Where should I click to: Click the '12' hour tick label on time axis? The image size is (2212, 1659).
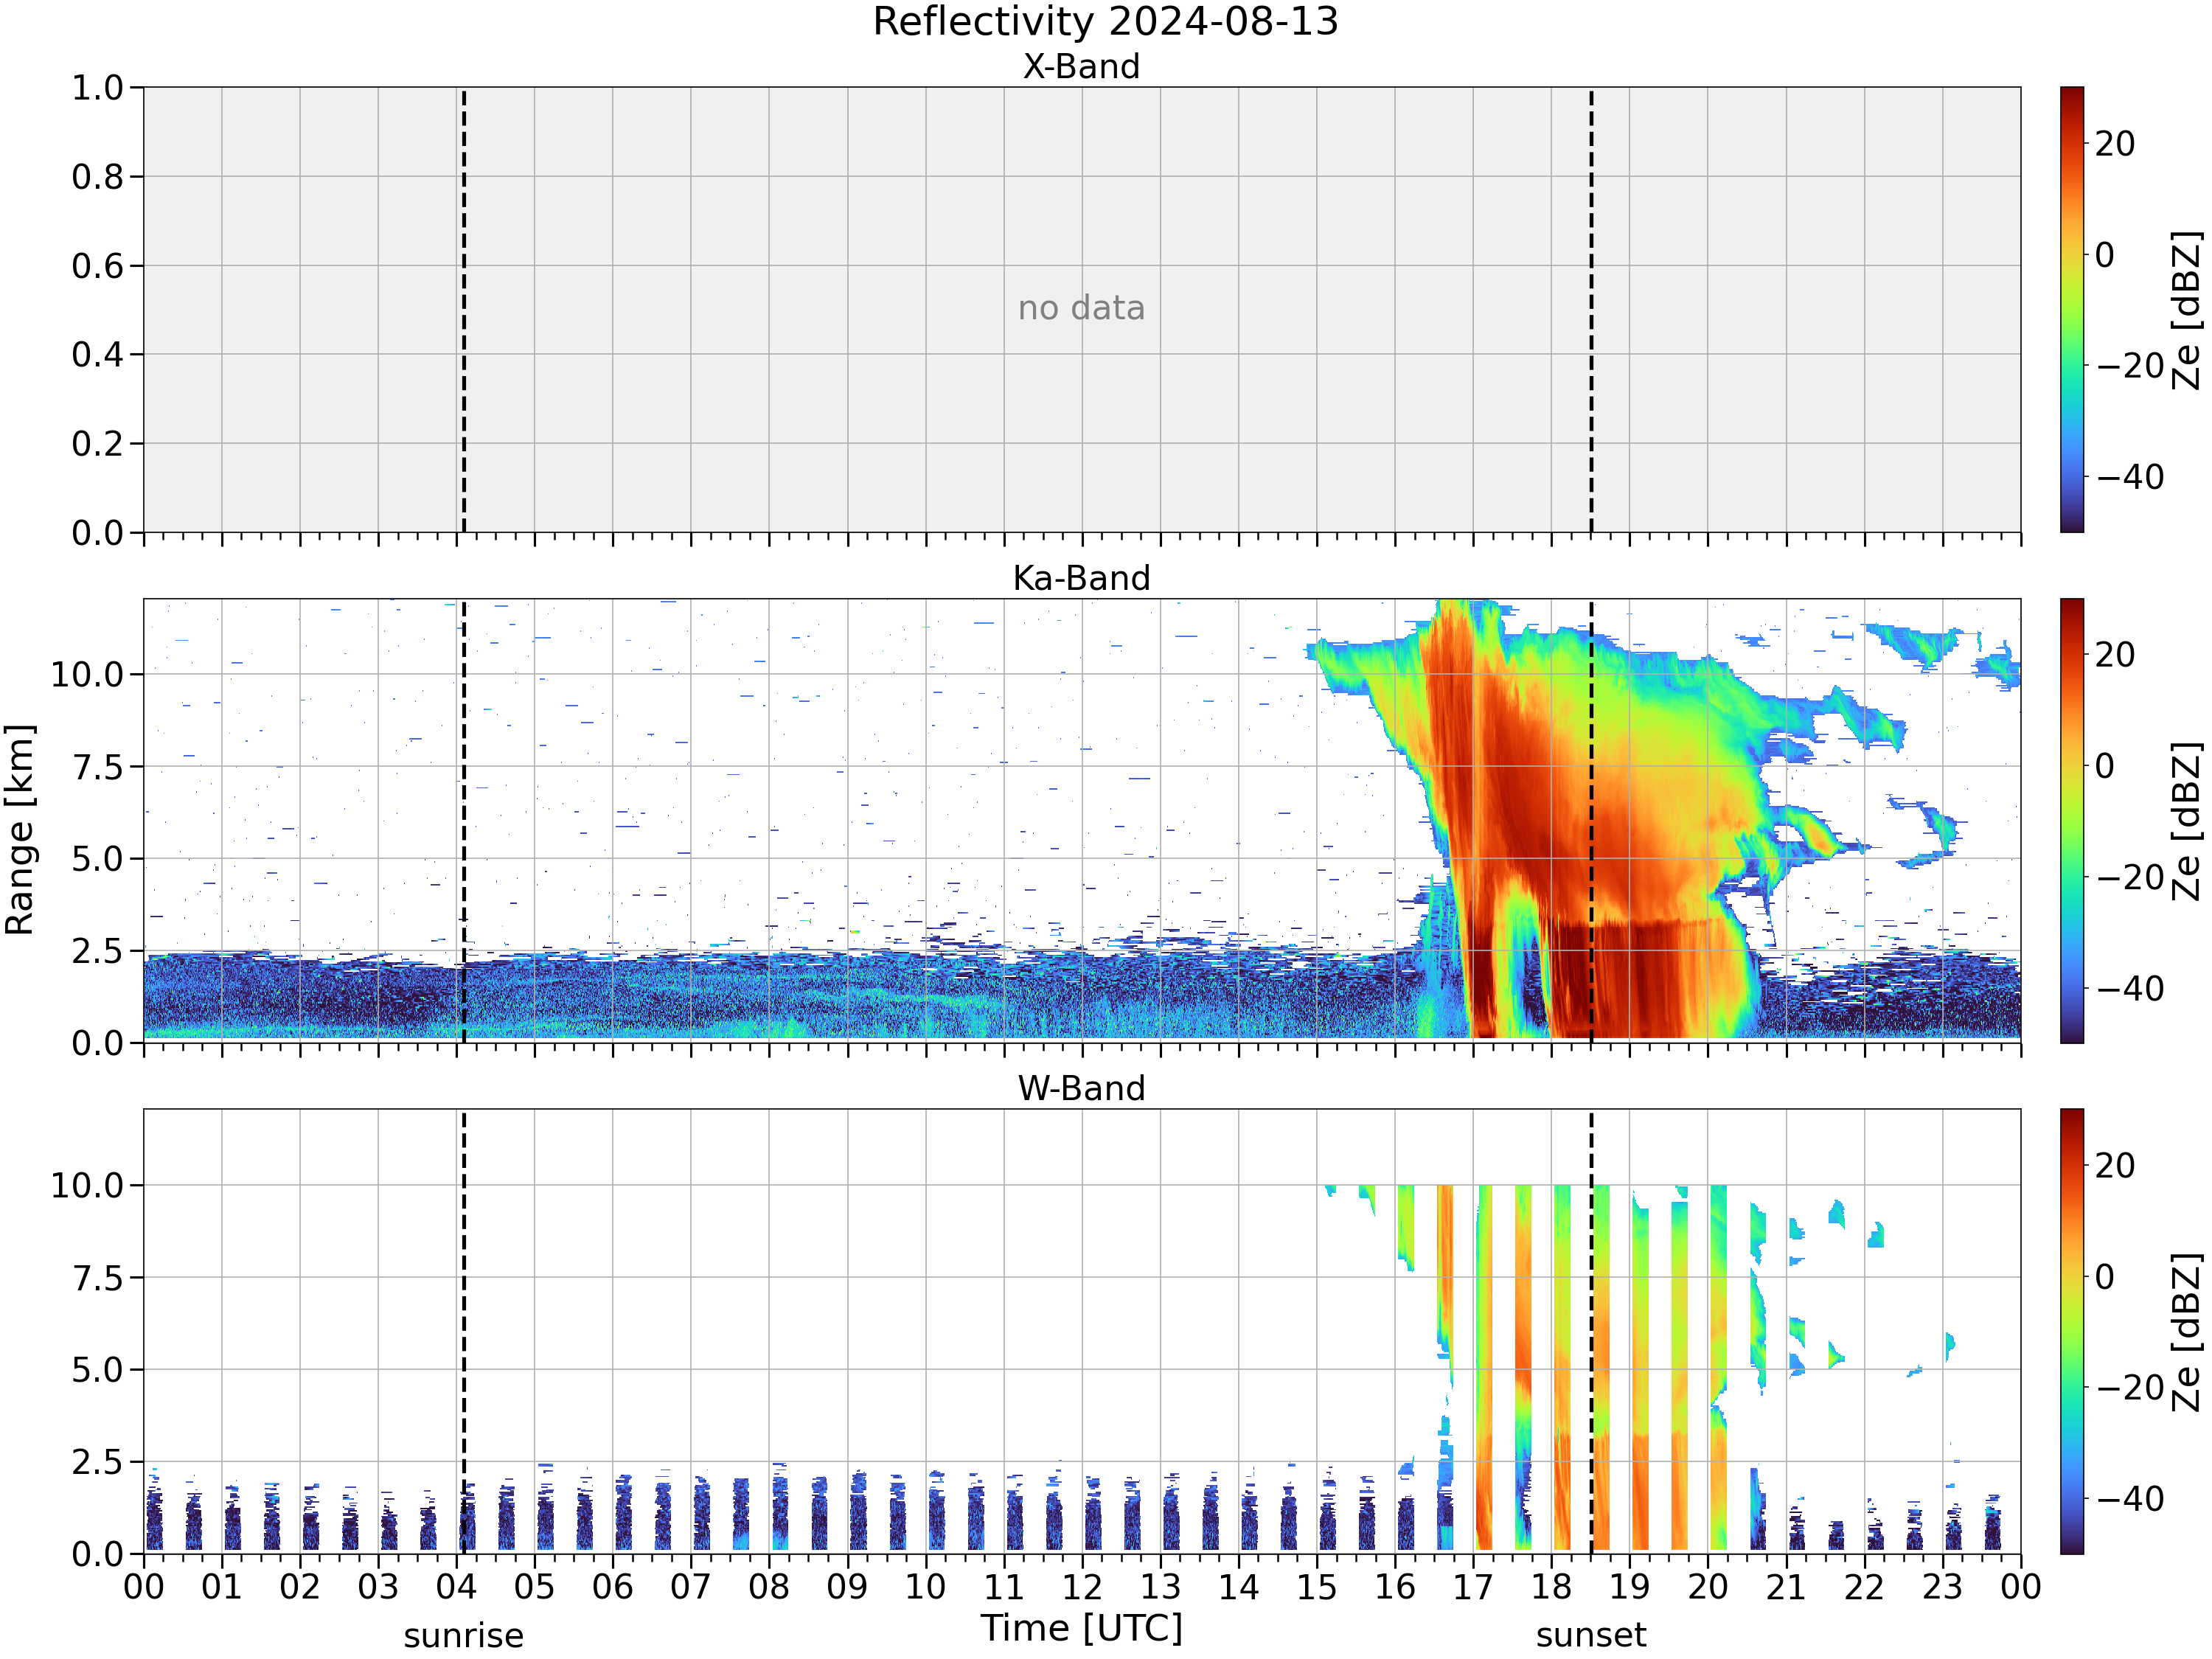[1081, 1587]
